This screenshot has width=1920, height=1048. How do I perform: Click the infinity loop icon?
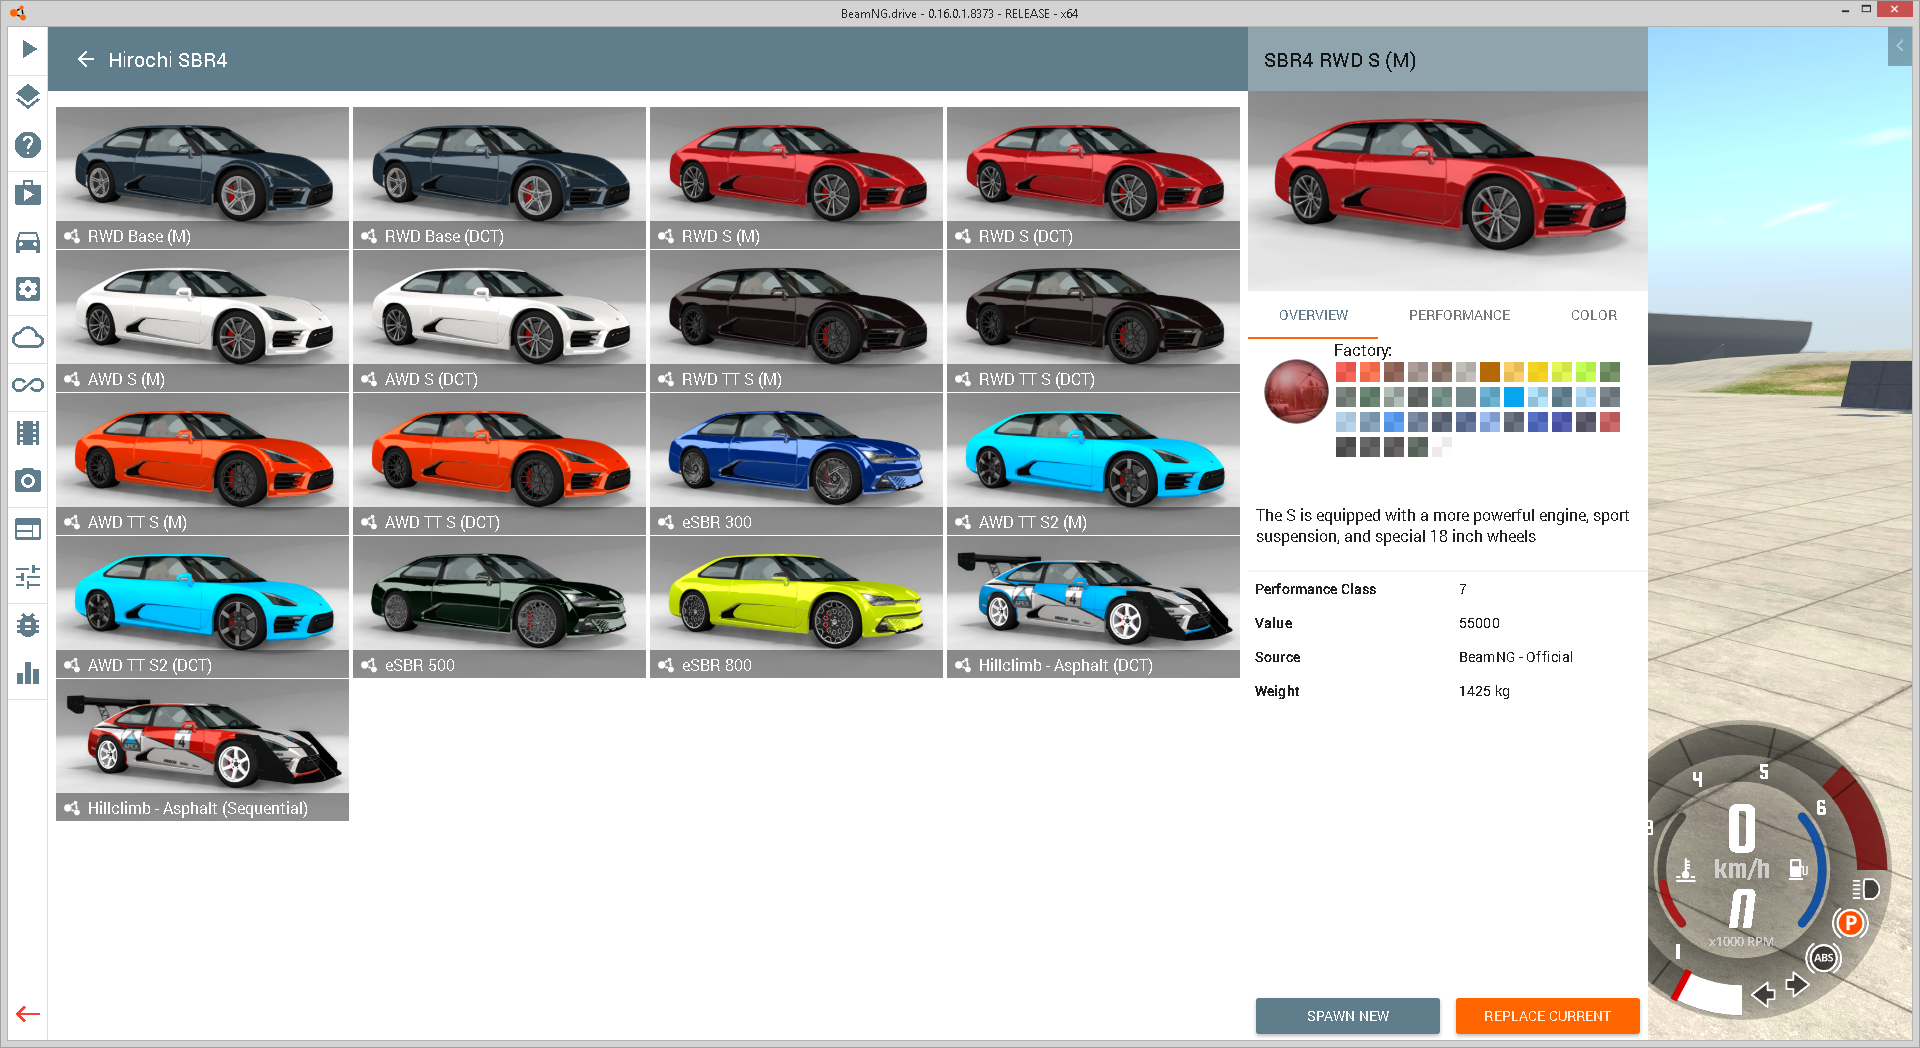point(28,385)
